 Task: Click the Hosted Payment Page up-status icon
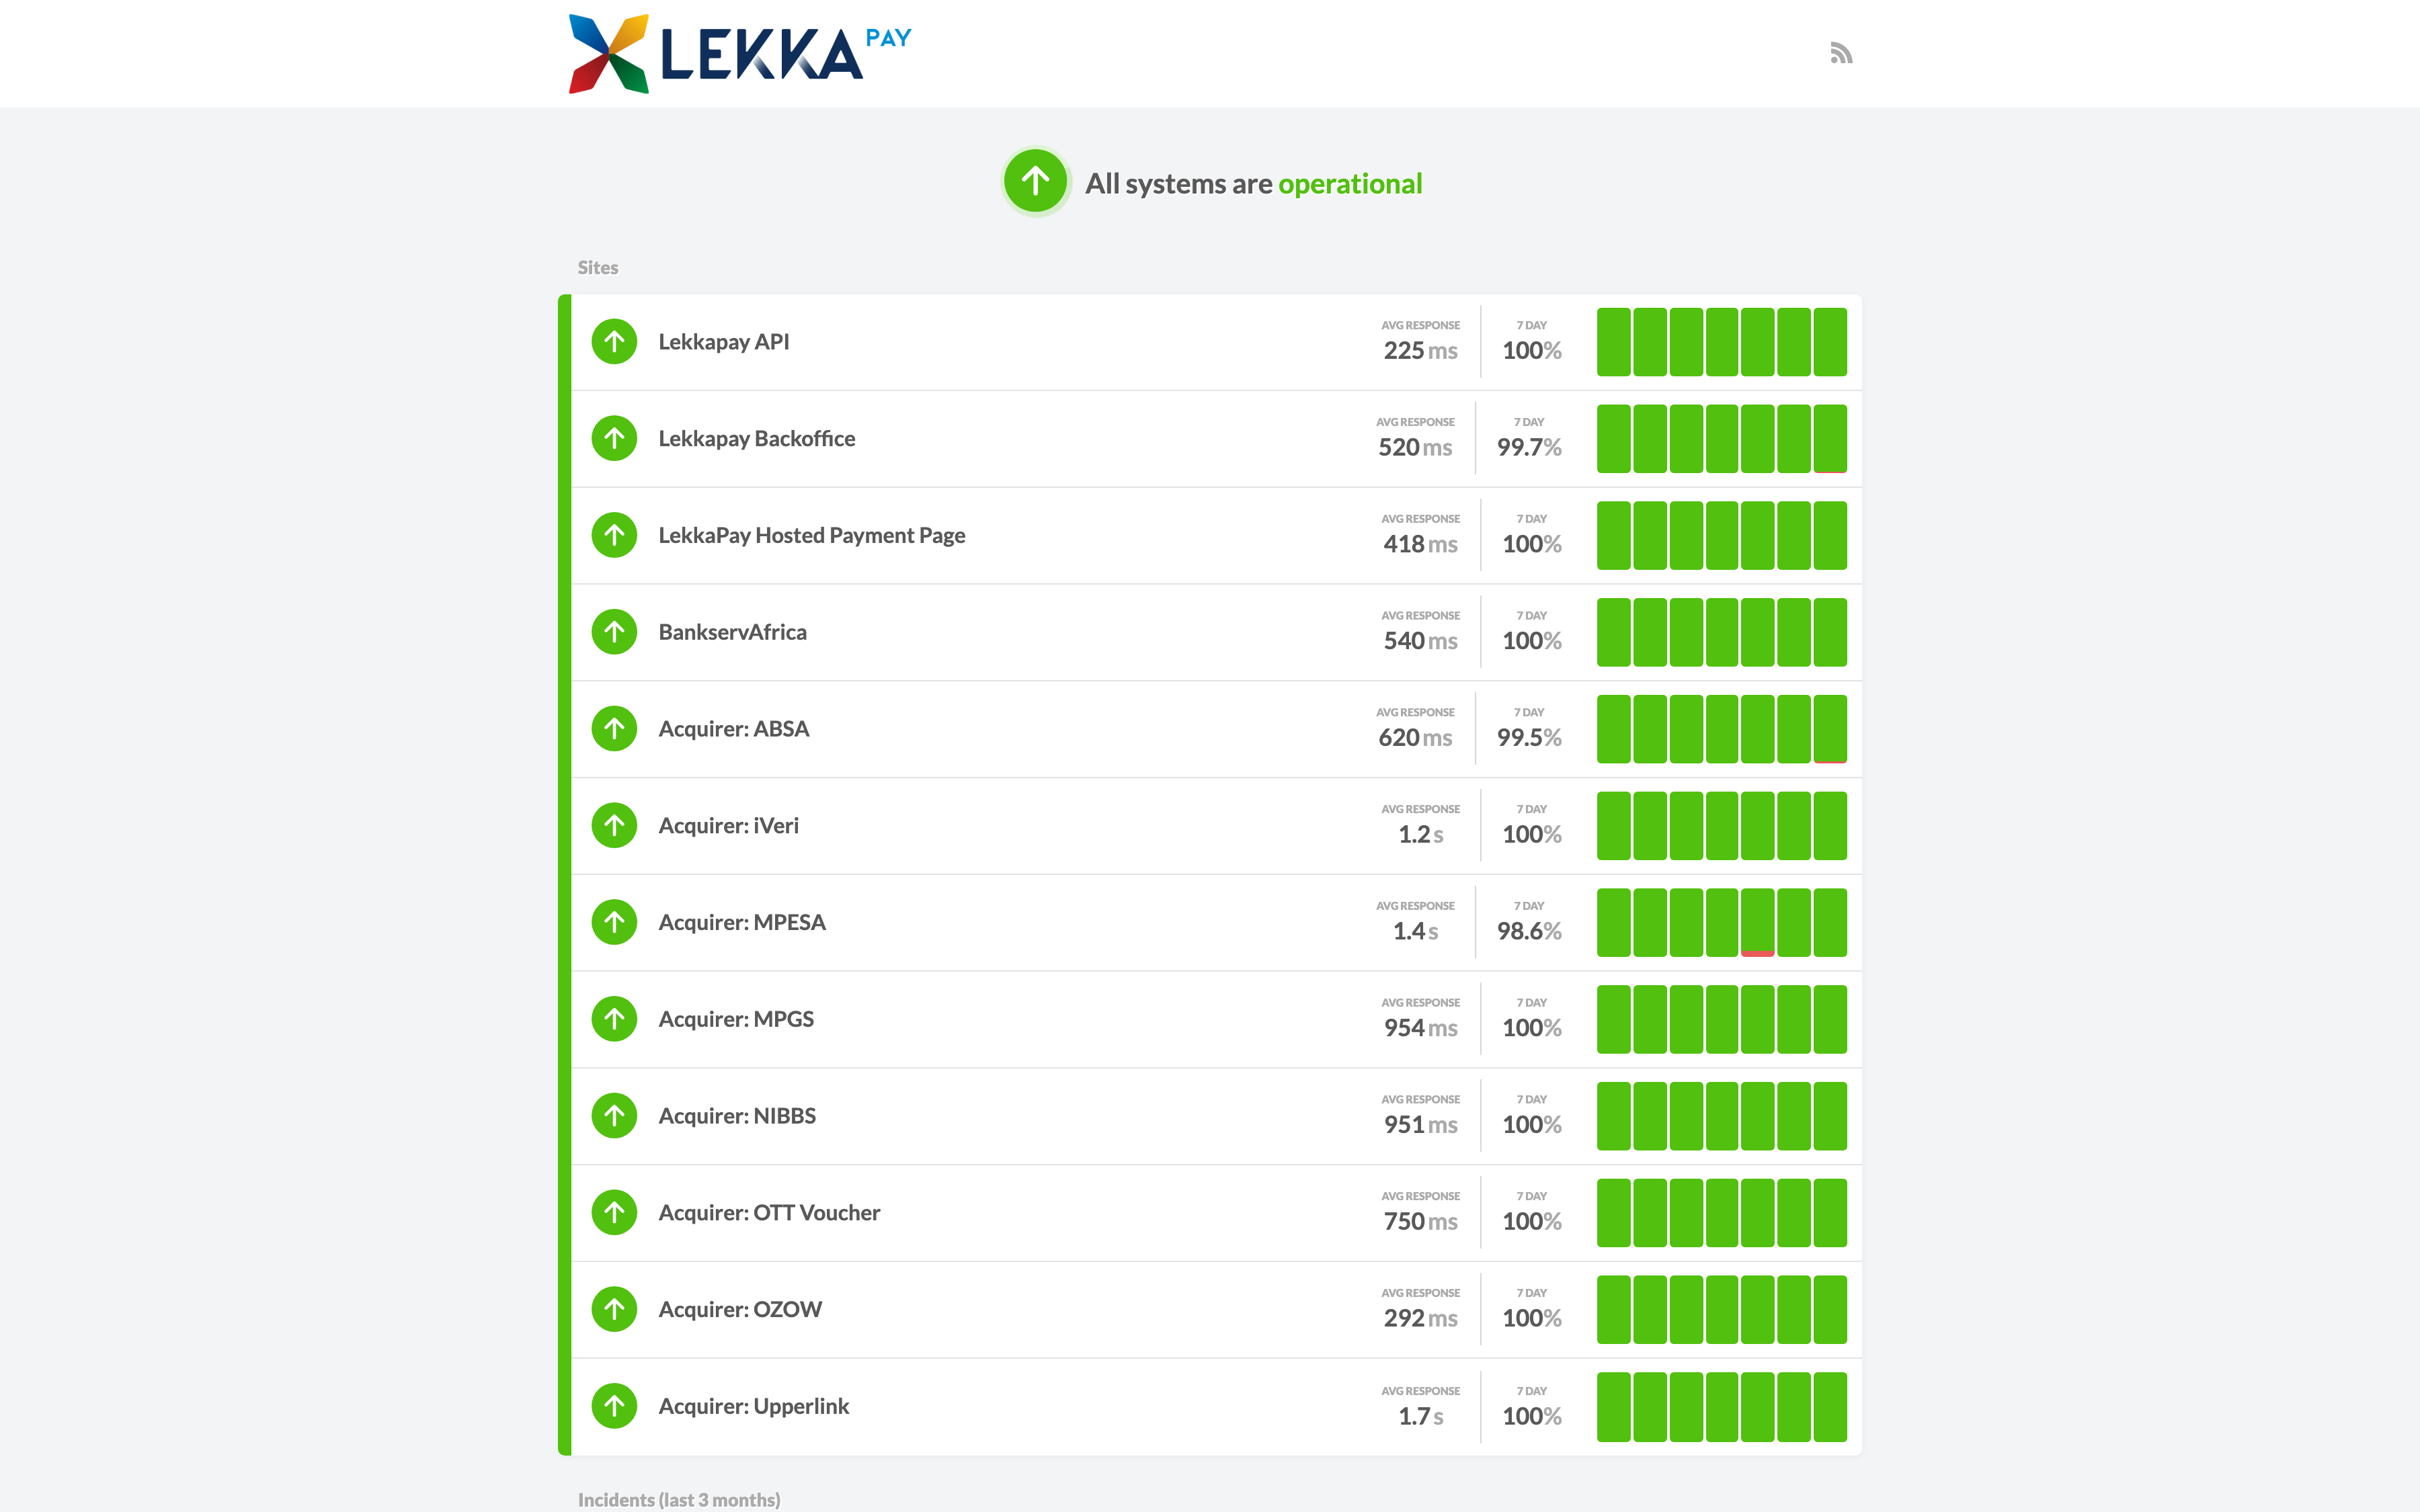[614, 535]
